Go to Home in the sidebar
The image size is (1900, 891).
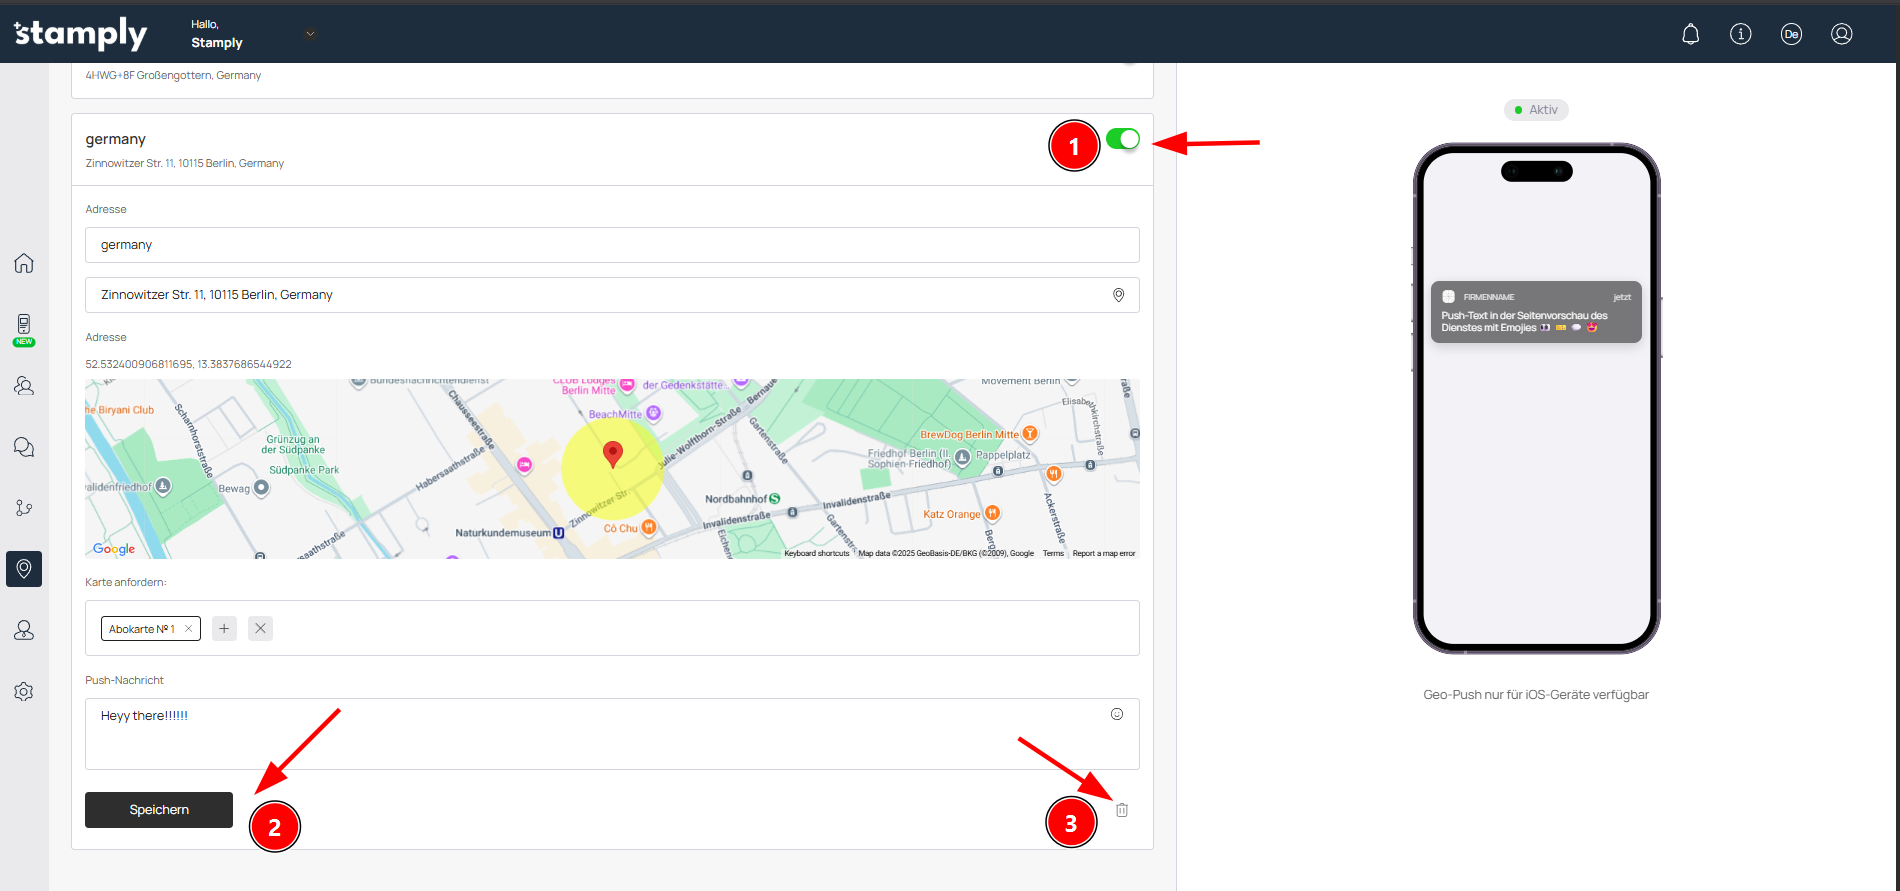coord(24,263)
